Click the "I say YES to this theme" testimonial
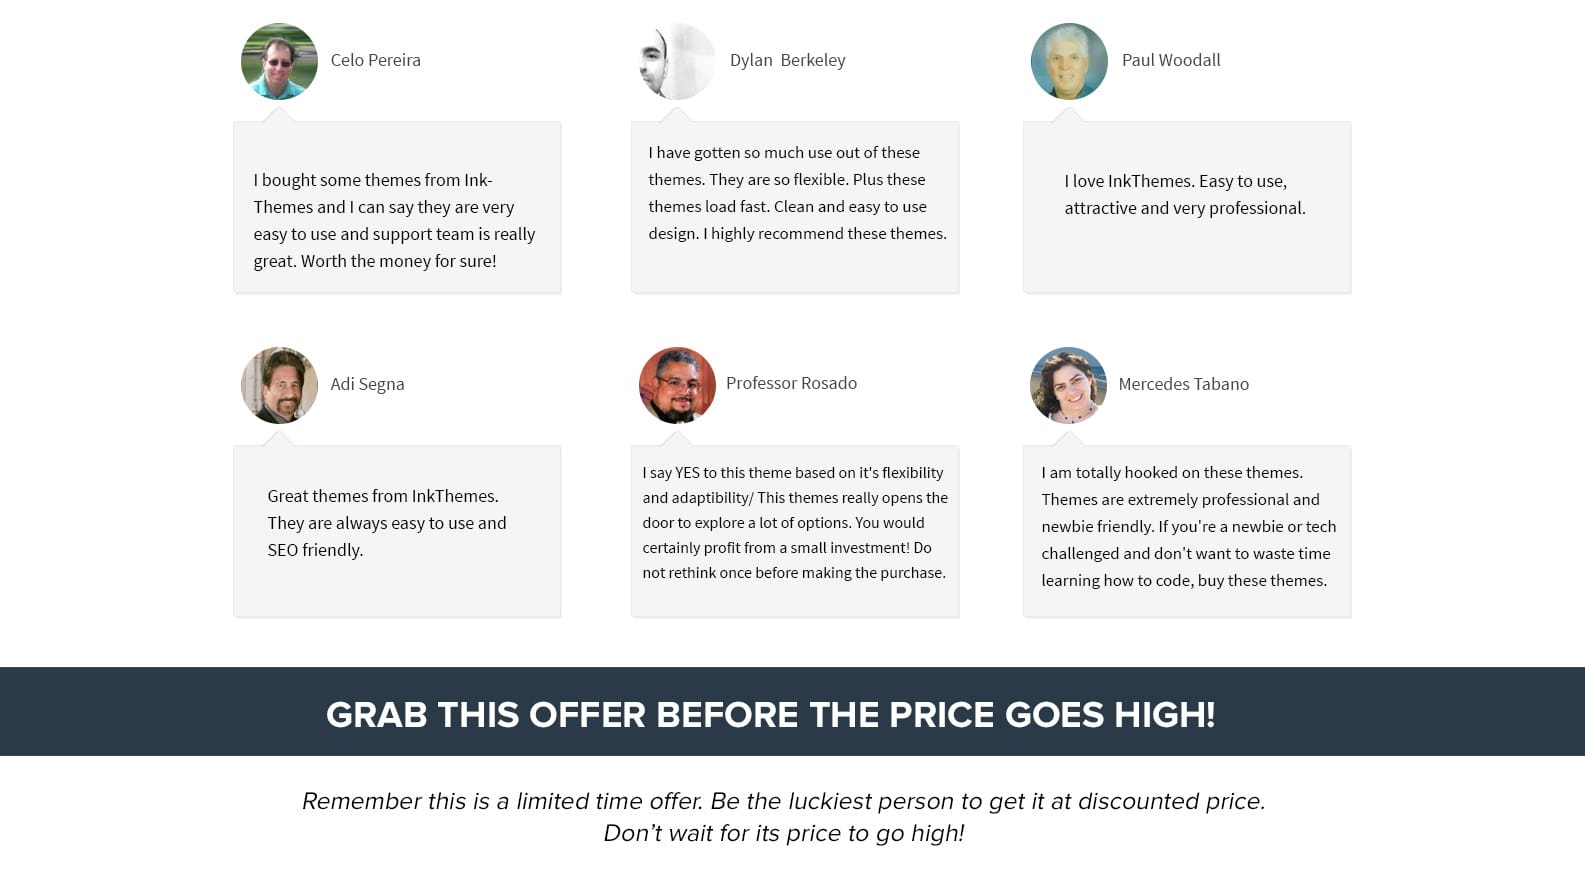This screenshot has height=875, width=1585. [x=795, y=522]
